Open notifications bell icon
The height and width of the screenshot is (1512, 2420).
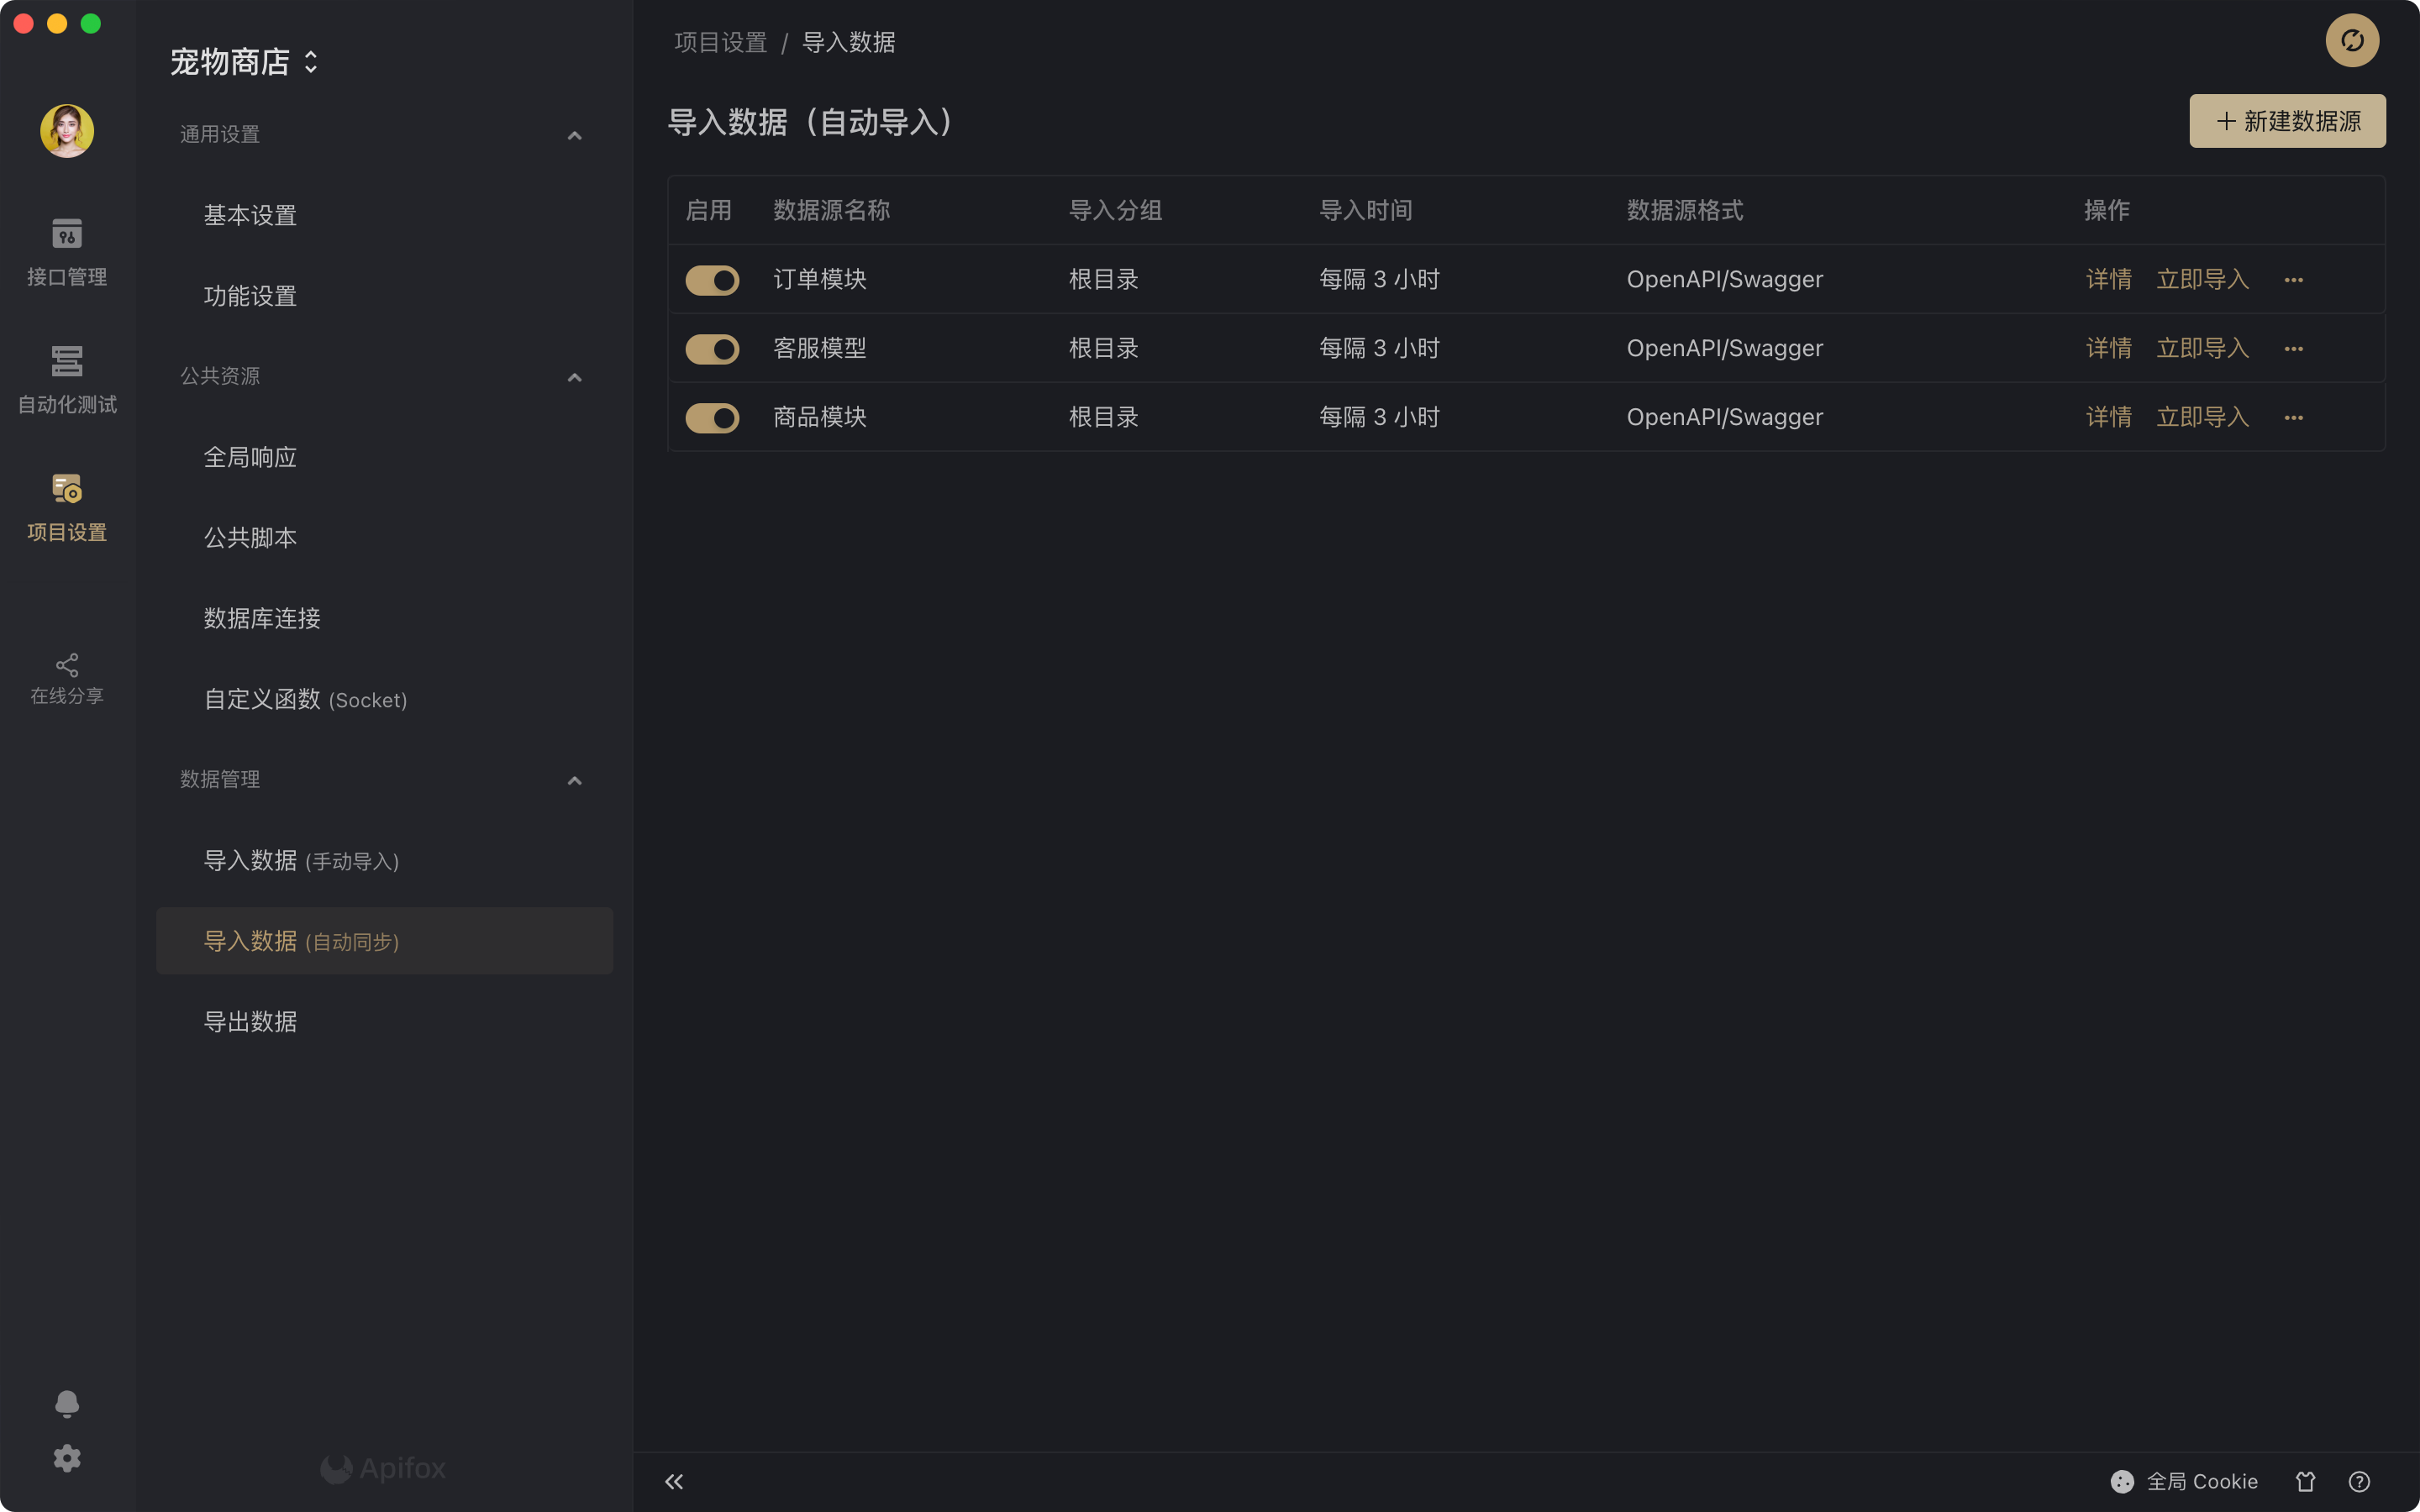pyautogui.click(x=67, y=1404)
